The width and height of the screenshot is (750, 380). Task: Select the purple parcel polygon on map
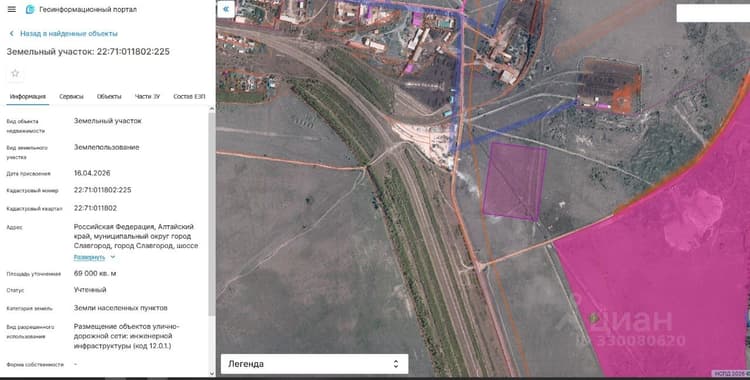tap(515, 181)
